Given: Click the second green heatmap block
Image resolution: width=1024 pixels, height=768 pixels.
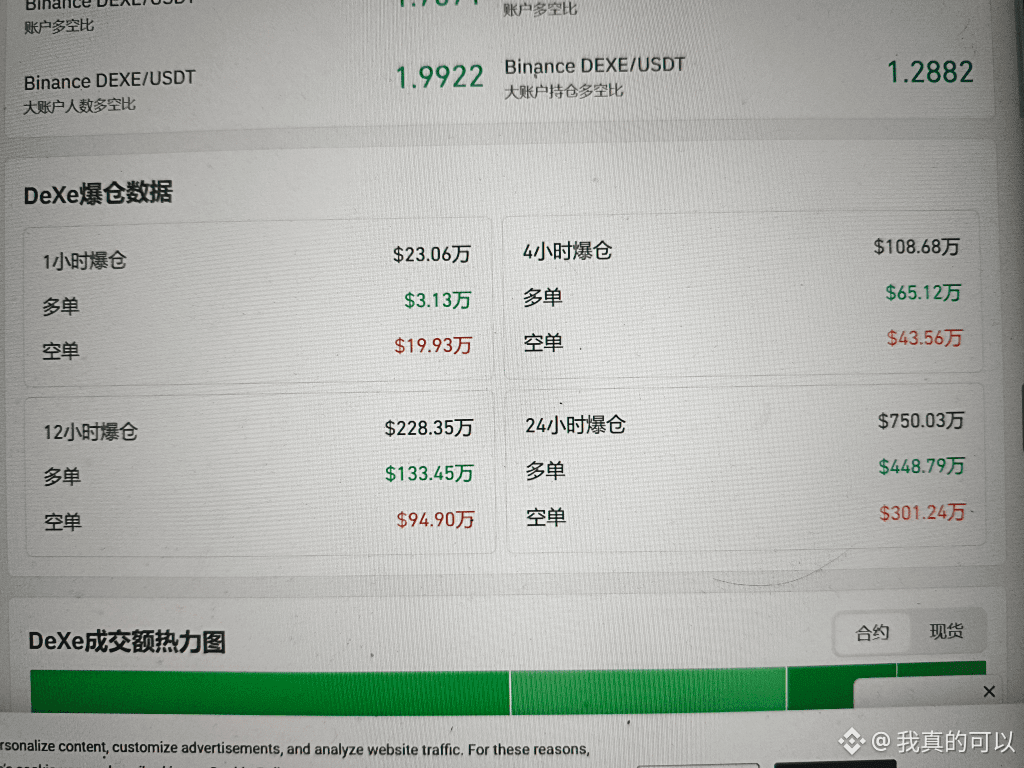Looking at the screenshot, I should [648, 689].
